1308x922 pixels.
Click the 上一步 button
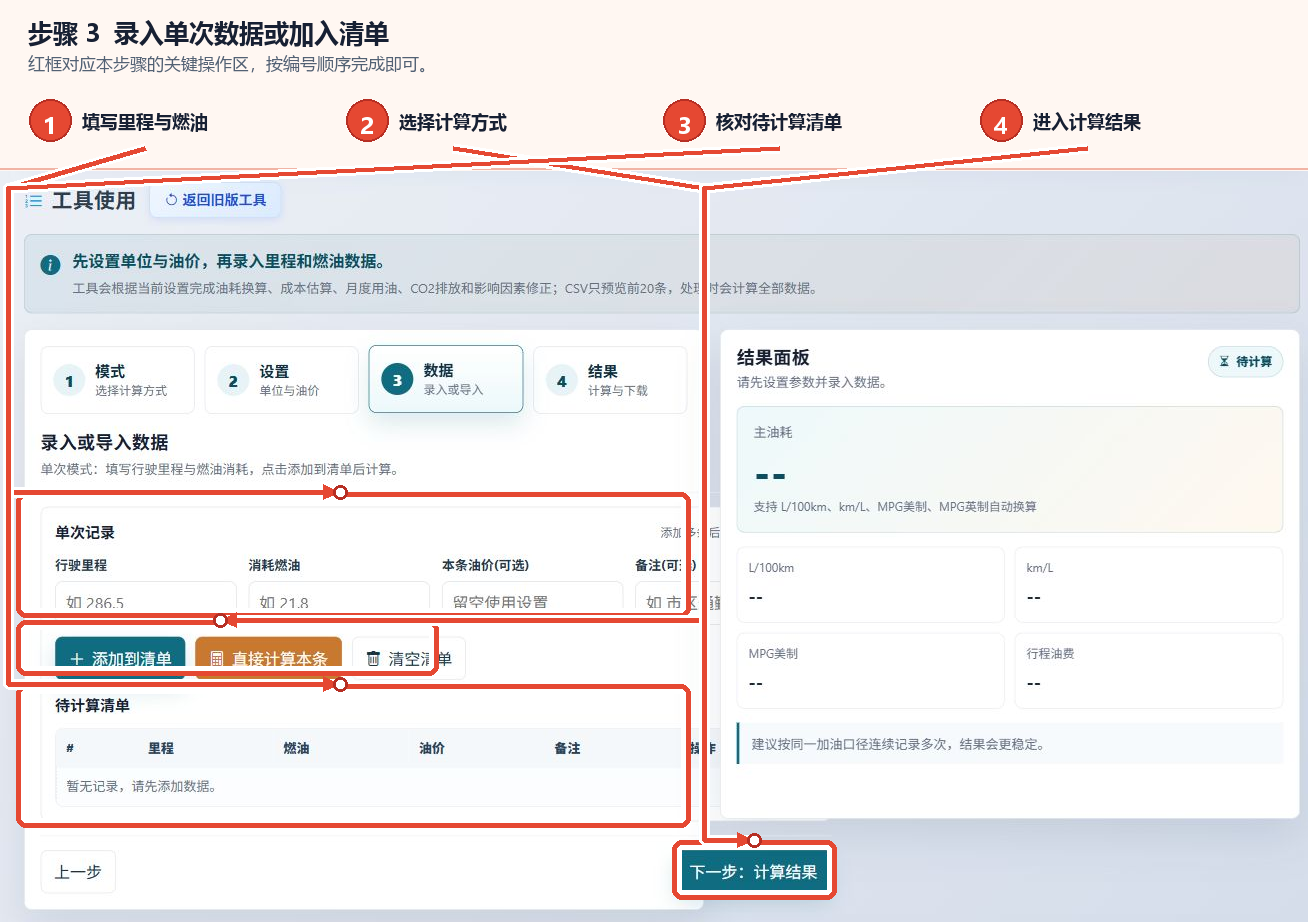[x=78, y=872]
